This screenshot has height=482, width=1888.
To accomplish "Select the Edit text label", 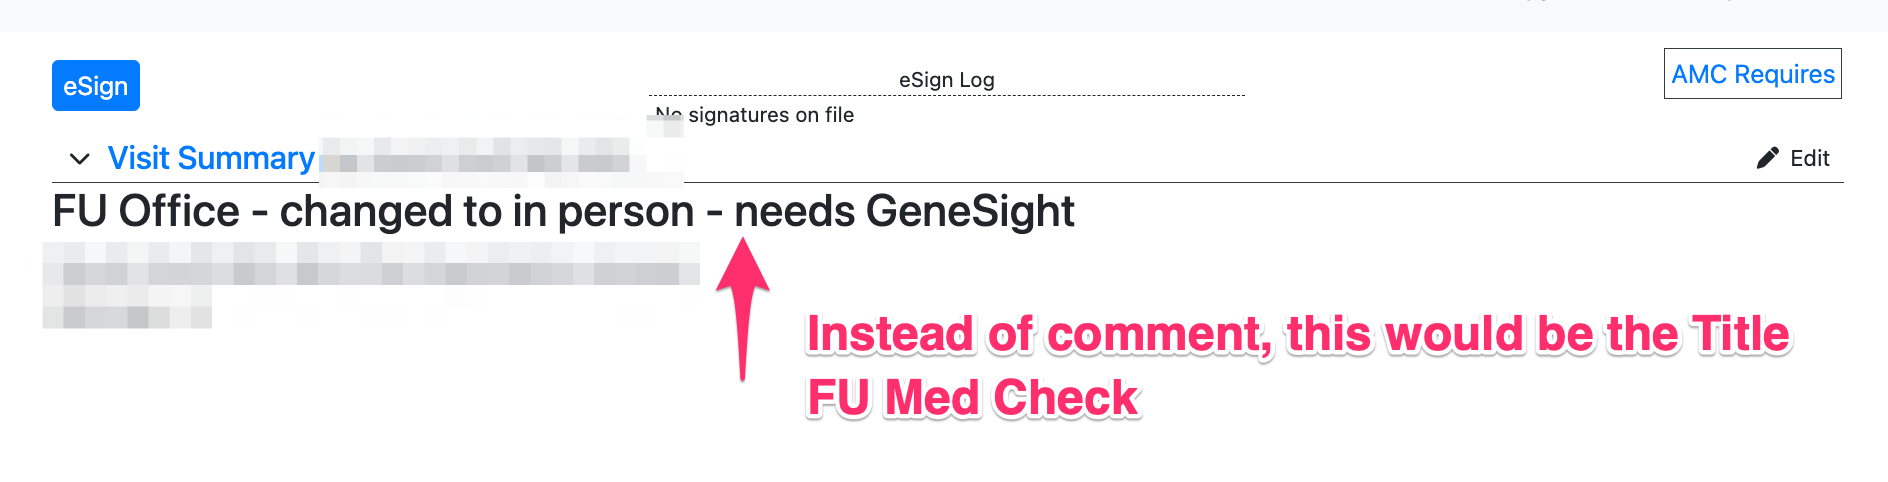I will click(1810, 158).
